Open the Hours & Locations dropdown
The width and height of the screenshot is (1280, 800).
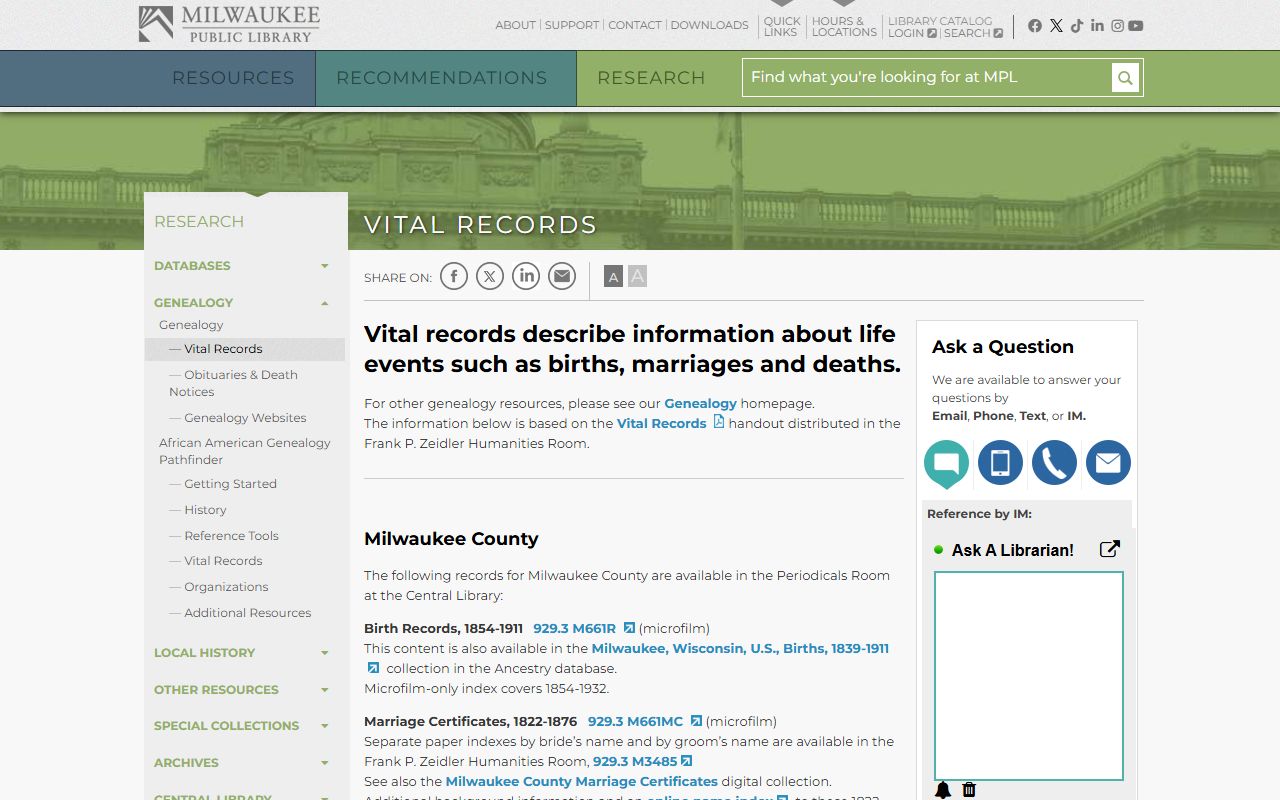click(x=844, y=26)
